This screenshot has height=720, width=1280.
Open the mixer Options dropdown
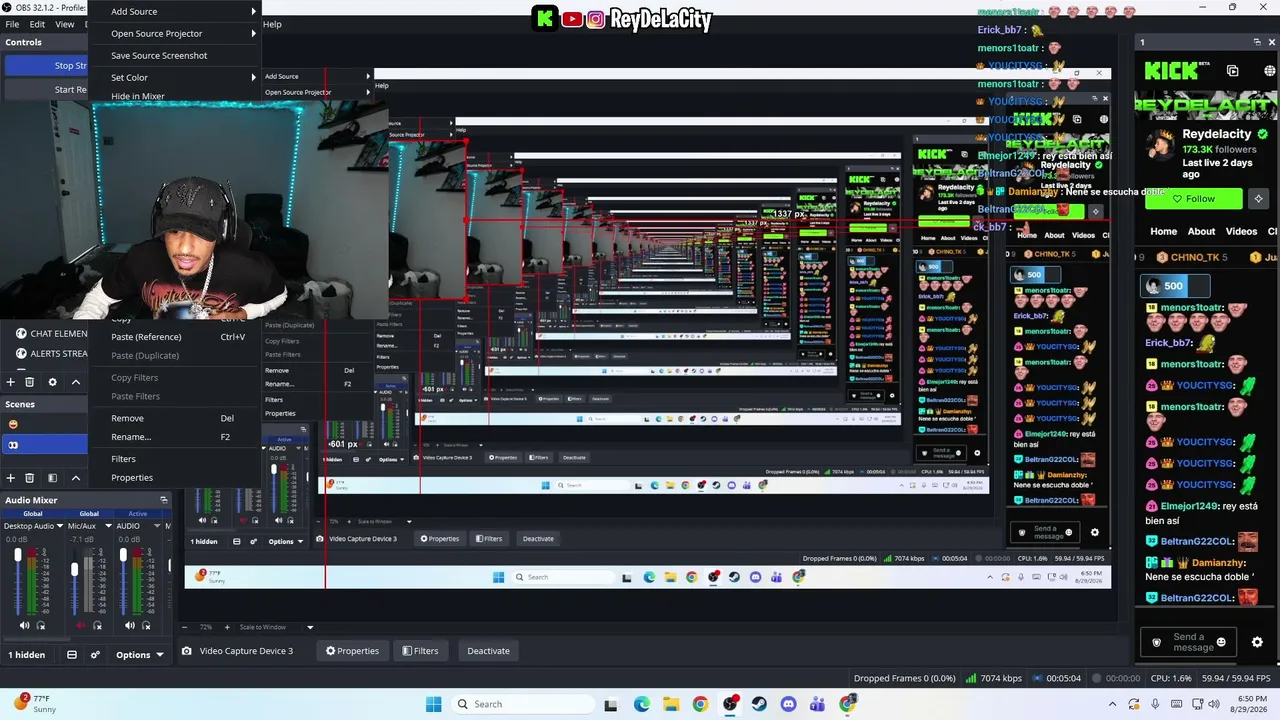139,655
